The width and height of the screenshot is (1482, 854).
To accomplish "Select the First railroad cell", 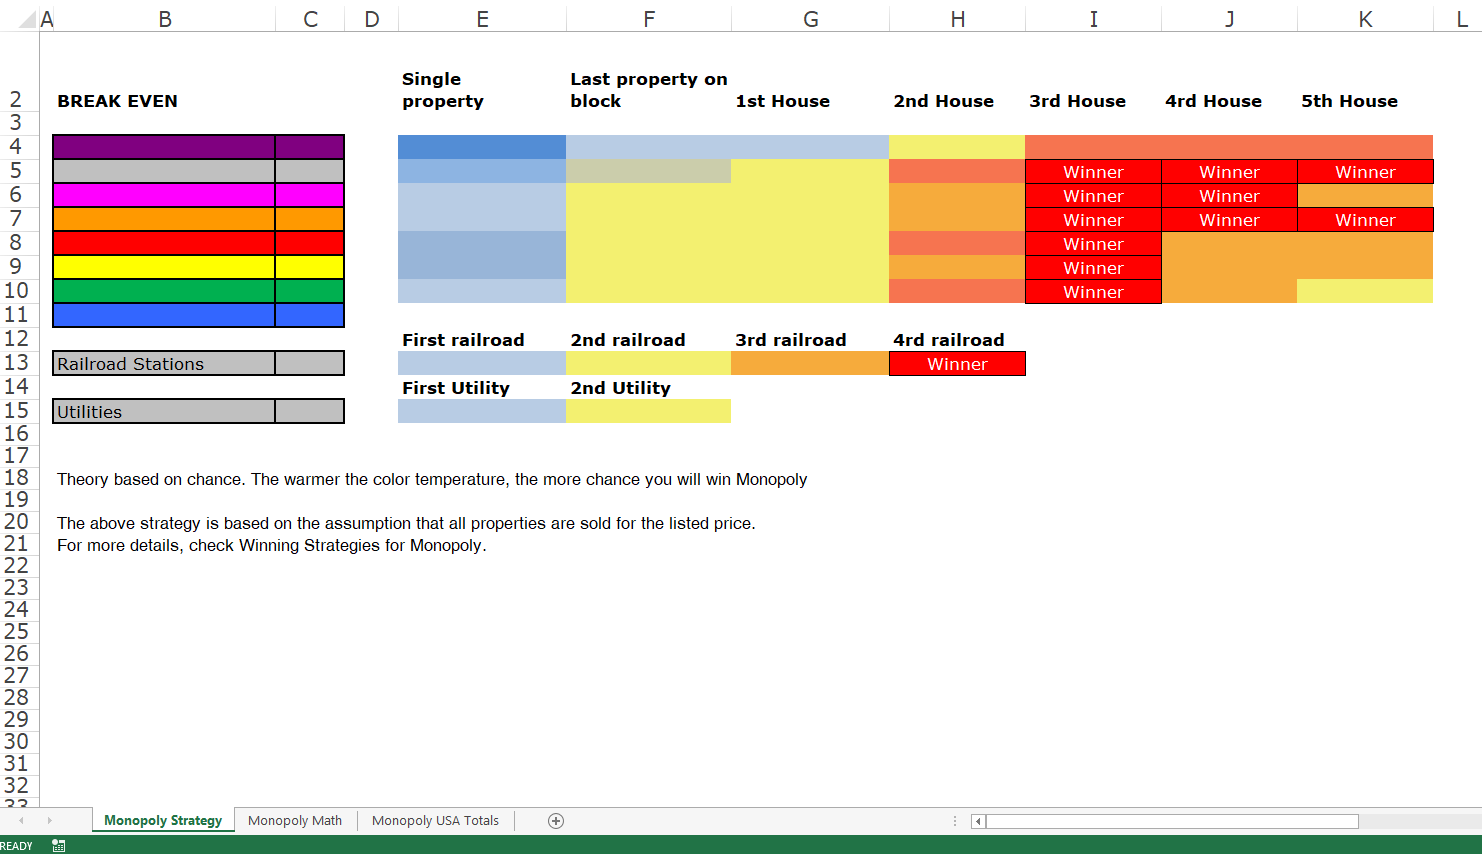I will pos(482,340).
